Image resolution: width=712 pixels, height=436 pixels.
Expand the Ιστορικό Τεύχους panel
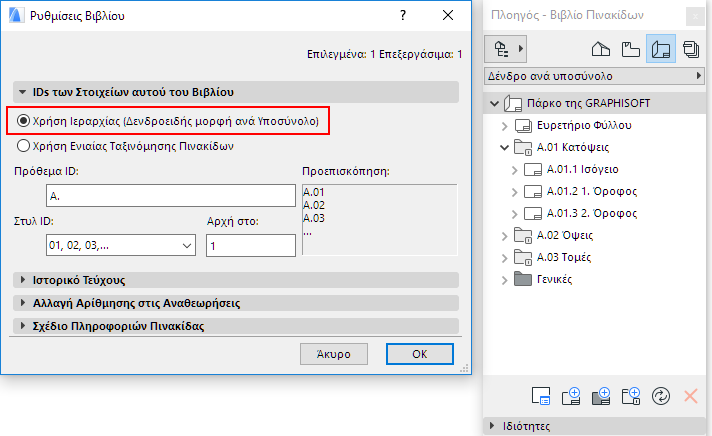tap(22, 280)
